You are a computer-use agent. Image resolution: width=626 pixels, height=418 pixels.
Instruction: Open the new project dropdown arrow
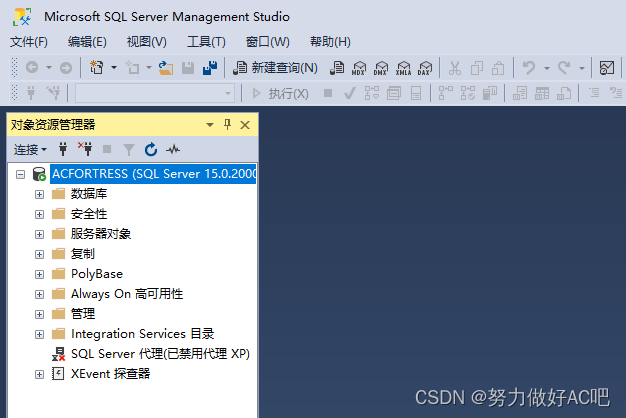(x=114, y=68)
